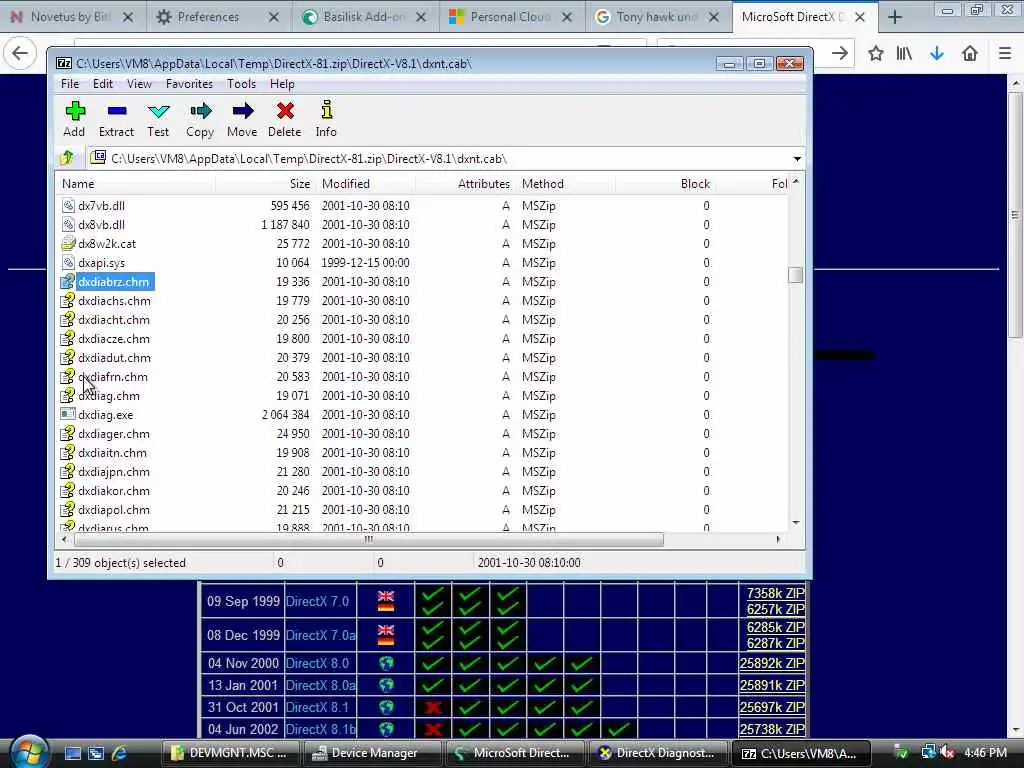Click the file list horizontal scrollbar
The height and width of the screenshot is (768, 1024).
(369, 539)
